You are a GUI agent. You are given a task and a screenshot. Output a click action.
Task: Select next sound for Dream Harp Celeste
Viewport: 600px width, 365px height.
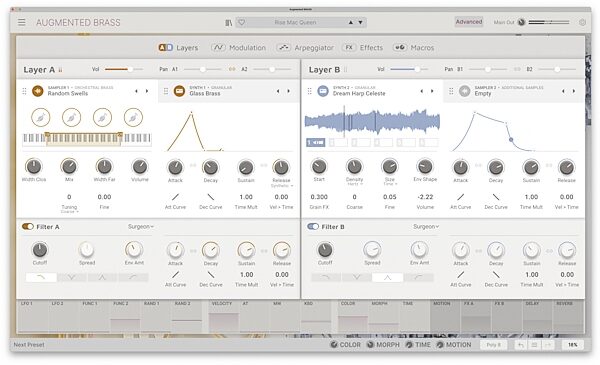(432, 91)
